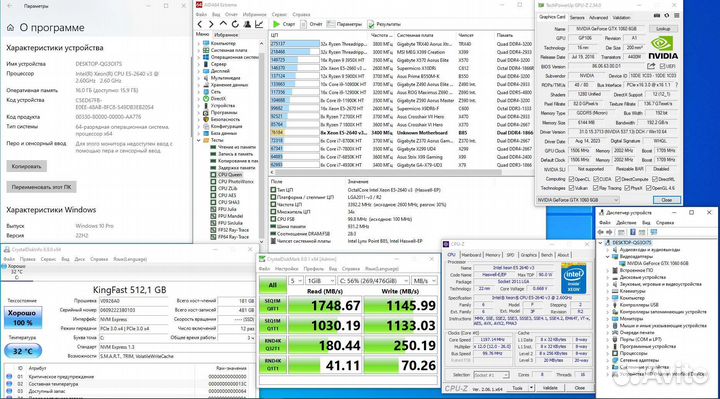
Task: Open Результаты in AIDA64 toolbar
Action: 385,24
